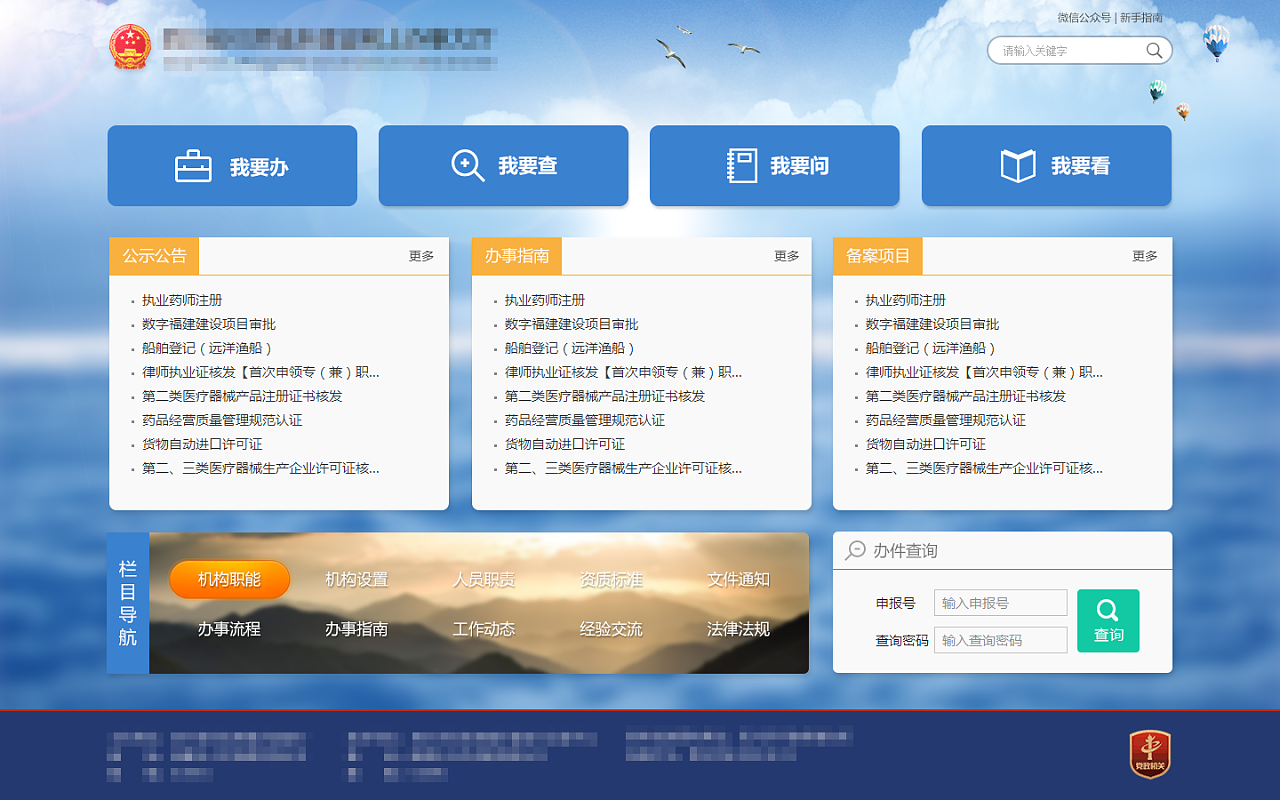This screenshot has width=1280, height=800.
Task: Select the 办事指南 panel tab
Action: (x=517, y=256)
